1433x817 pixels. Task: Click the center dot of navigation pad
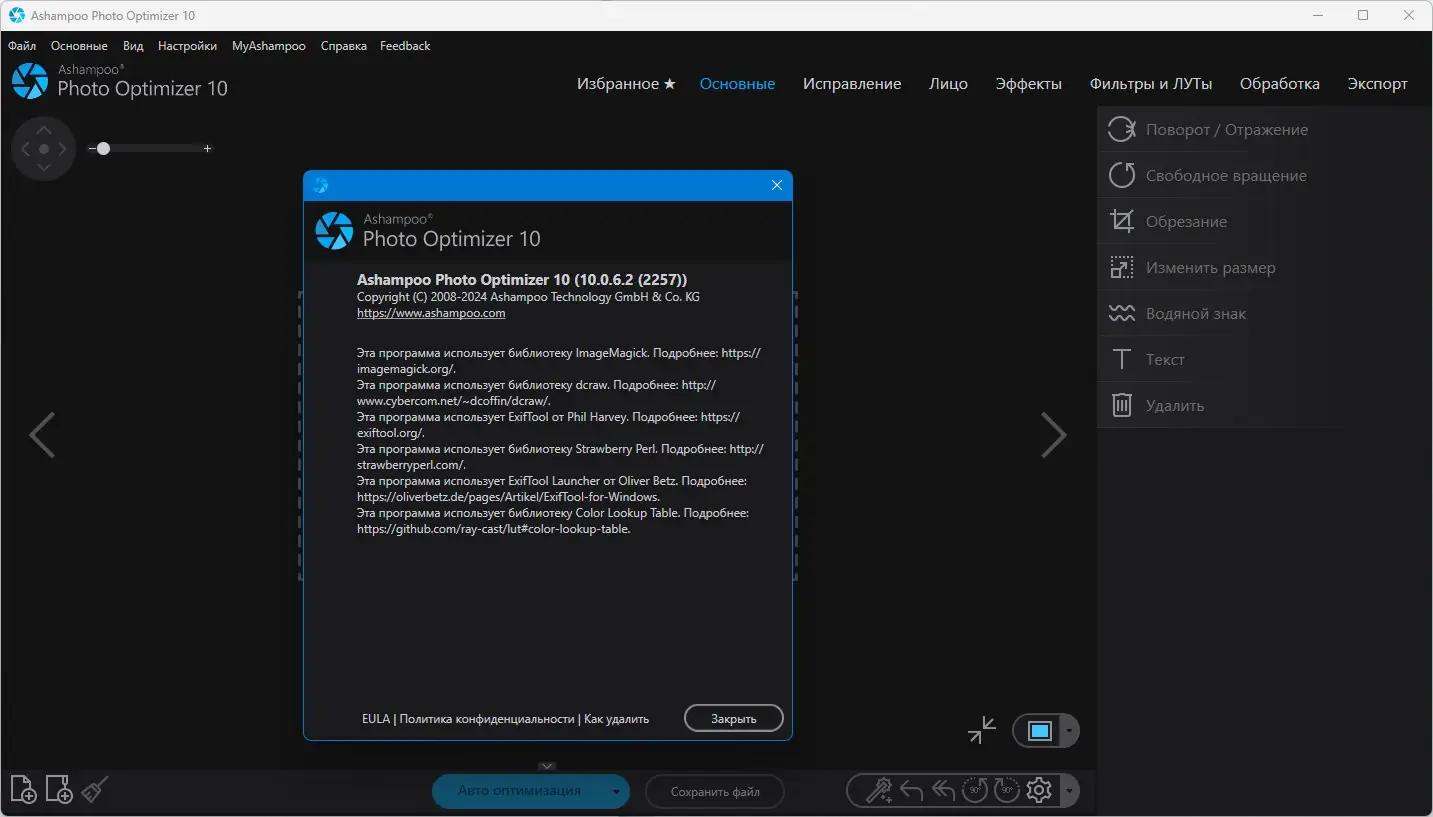pos(43,149)
